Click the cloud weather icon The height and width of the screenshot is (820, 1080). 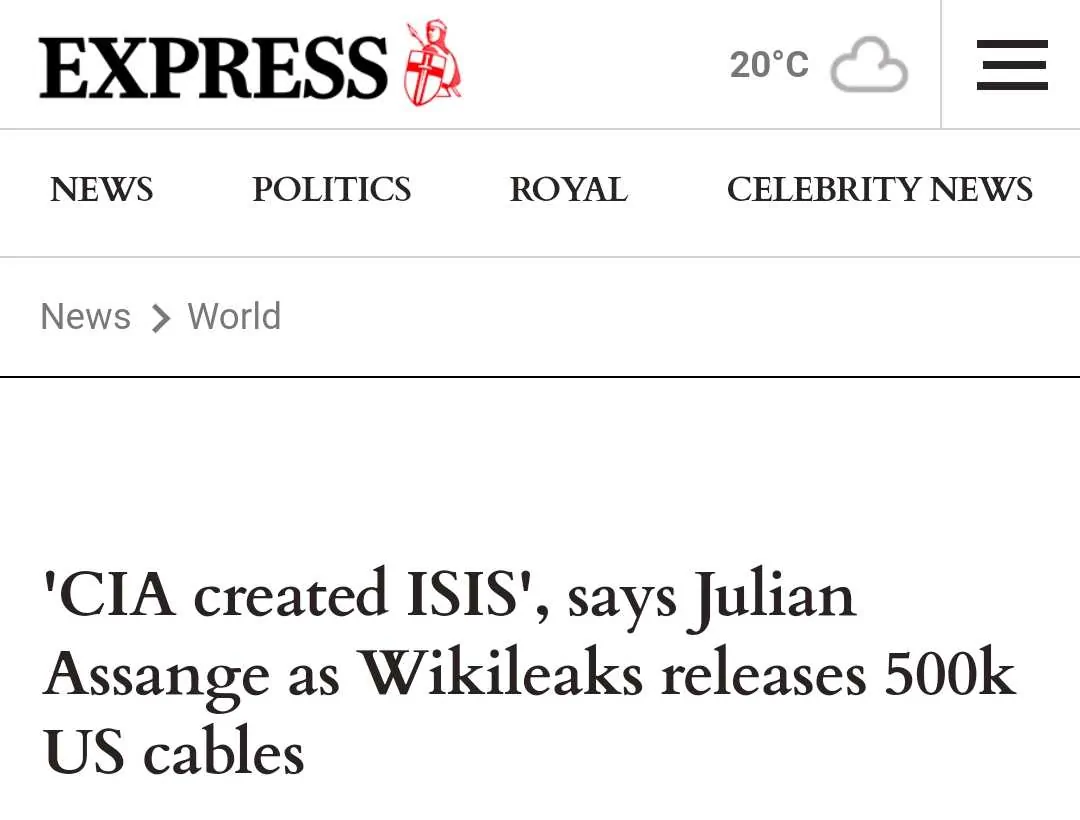(x=869, y=65)
